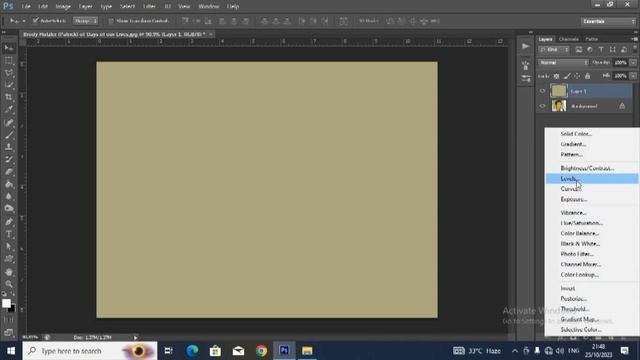Choose Solid Color from the menu
Image resolution: width=640 pixels, height=360 pixels.
point(592,134)
